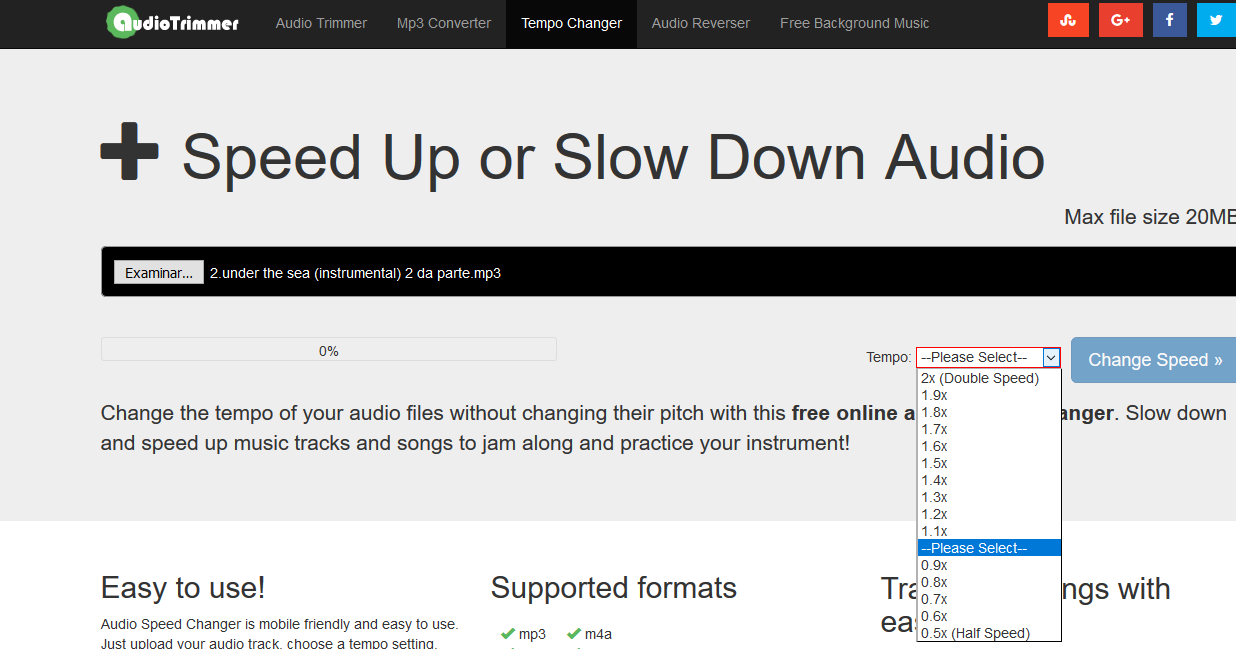Choose 0.5x (Half Speed) option

tap(975, 633)
